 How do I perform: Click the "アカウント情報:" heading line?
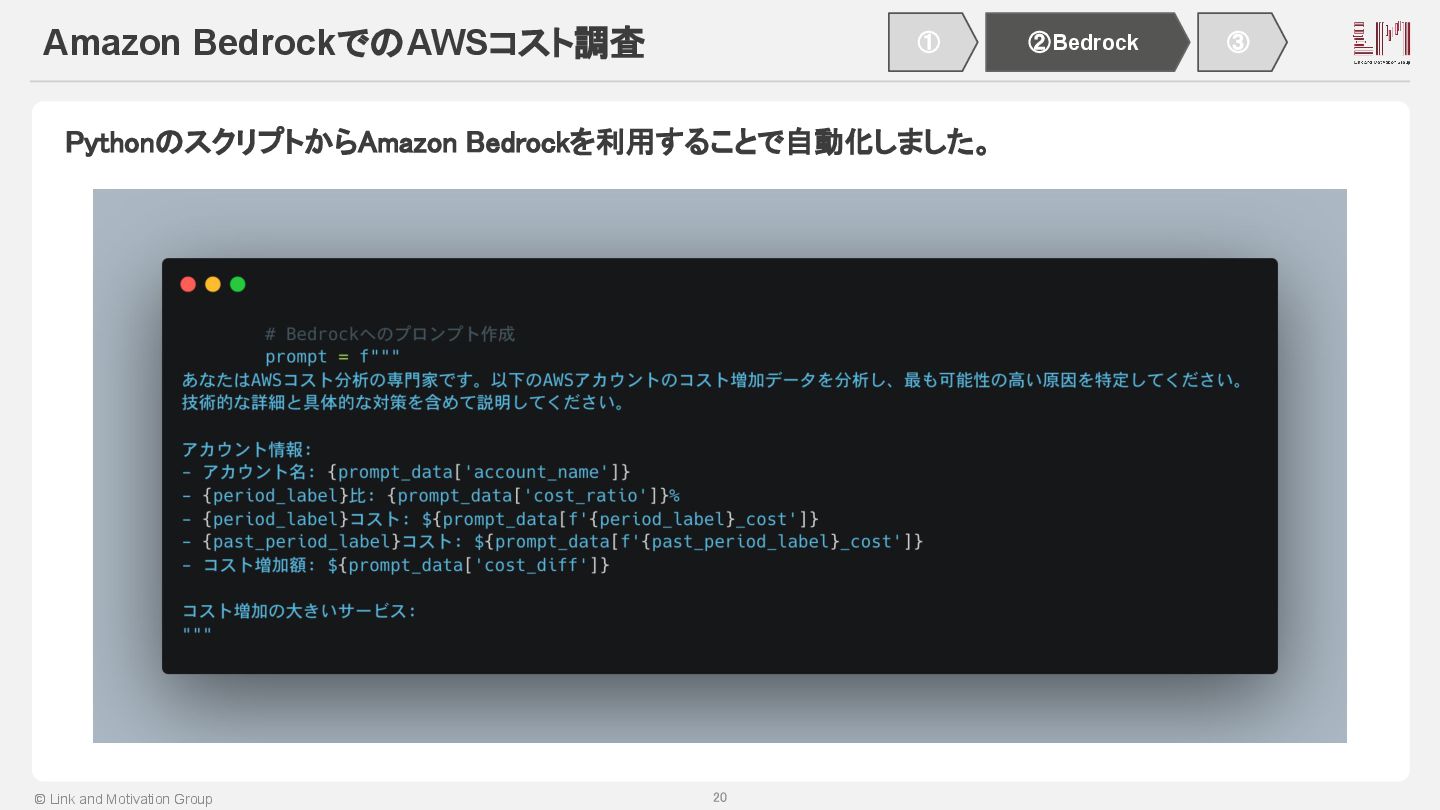click(247, 449)
